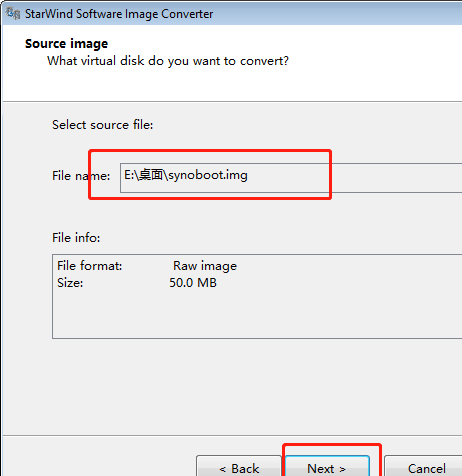Image resolution: width=462 pixels, height=476 pixels.
Task: Click the 'What virtual disk' question text
Action: tap(168, 61)
